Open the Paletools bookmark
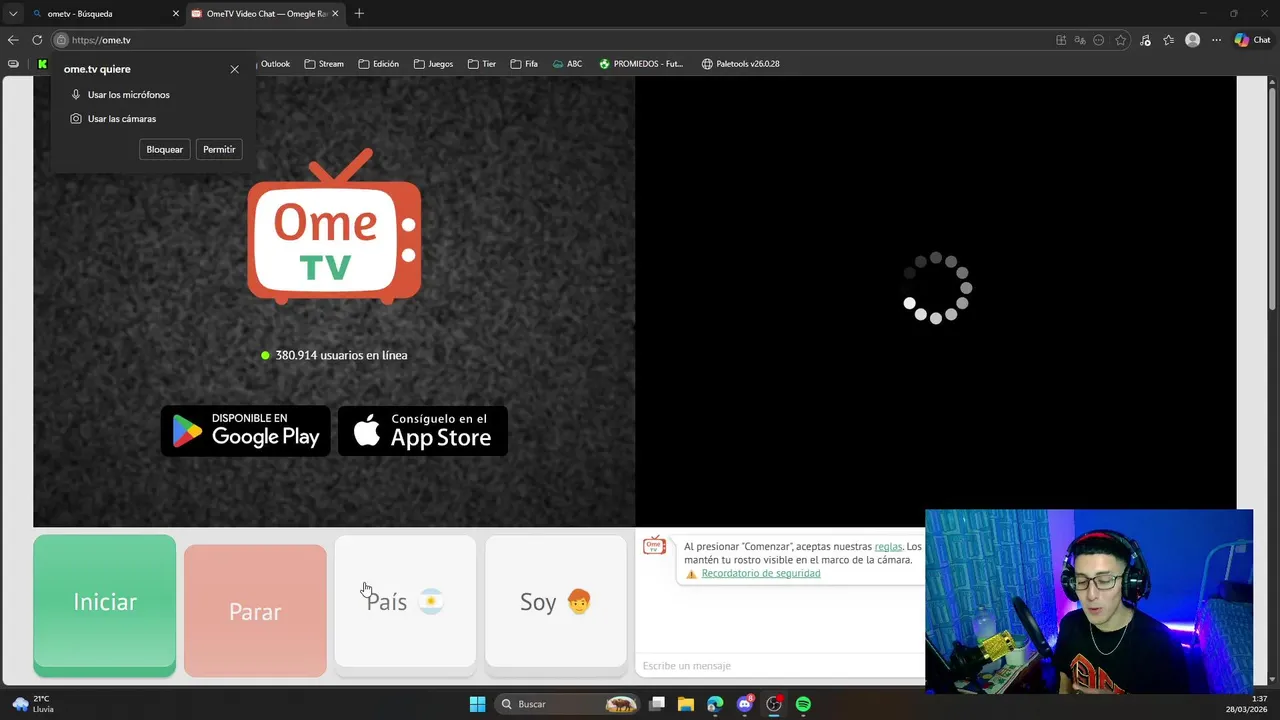 (x=740, y=64)
